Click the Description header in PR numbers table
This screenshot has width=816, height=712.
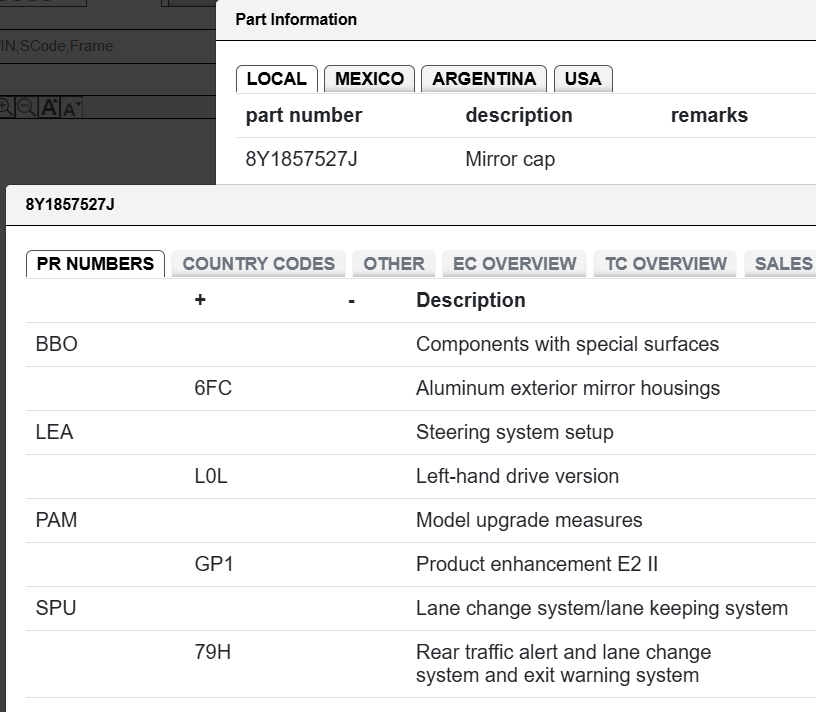471,300
